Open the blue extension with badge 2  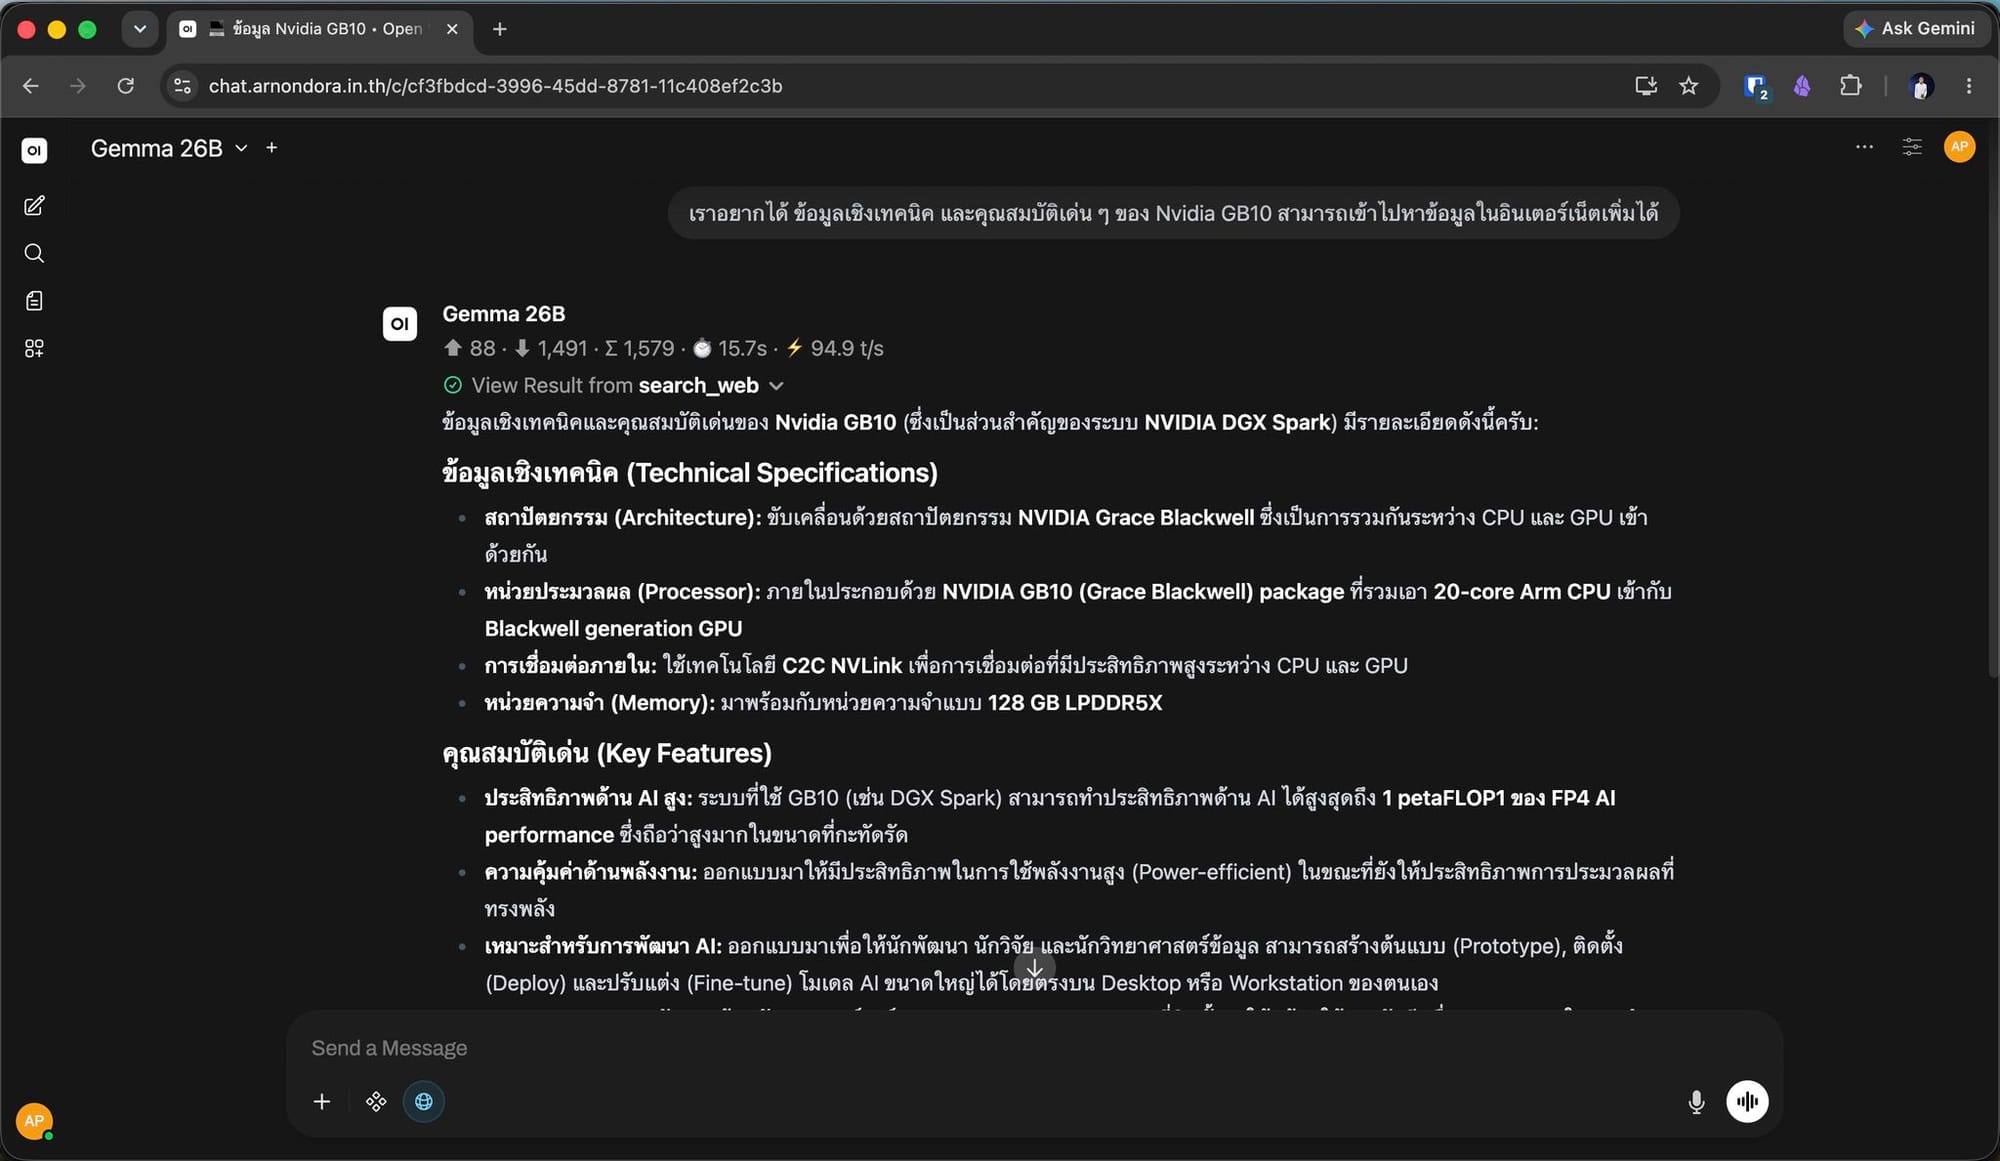1755,87
